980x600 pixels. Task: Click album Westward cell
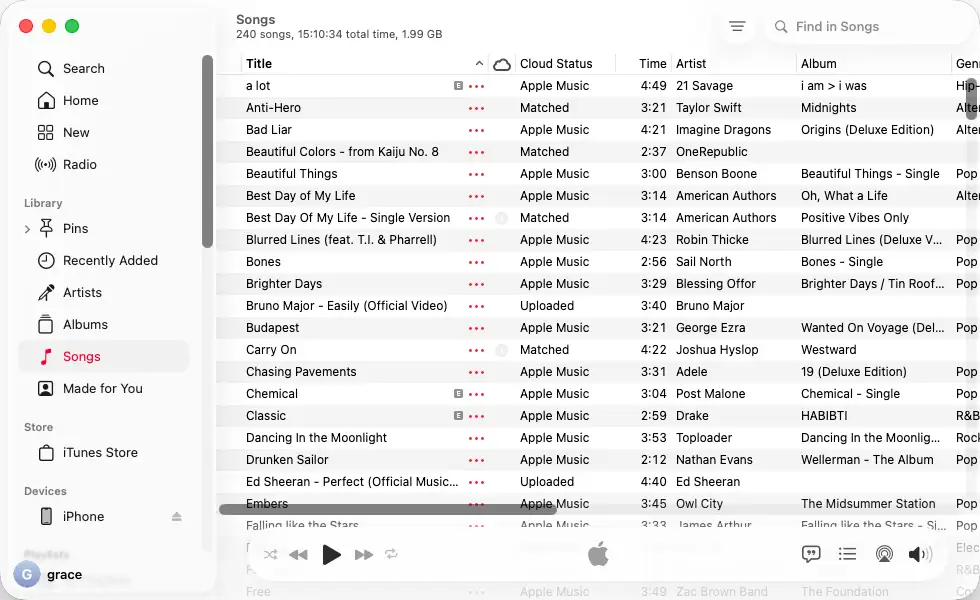coord(829,350)
